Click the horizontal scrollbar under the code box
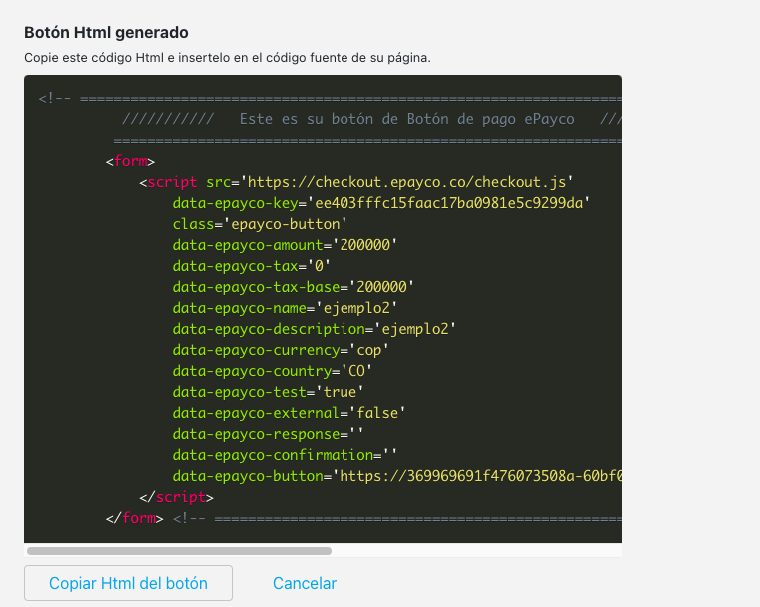Screen dimensions: 760x607 [x=179, y=551]
